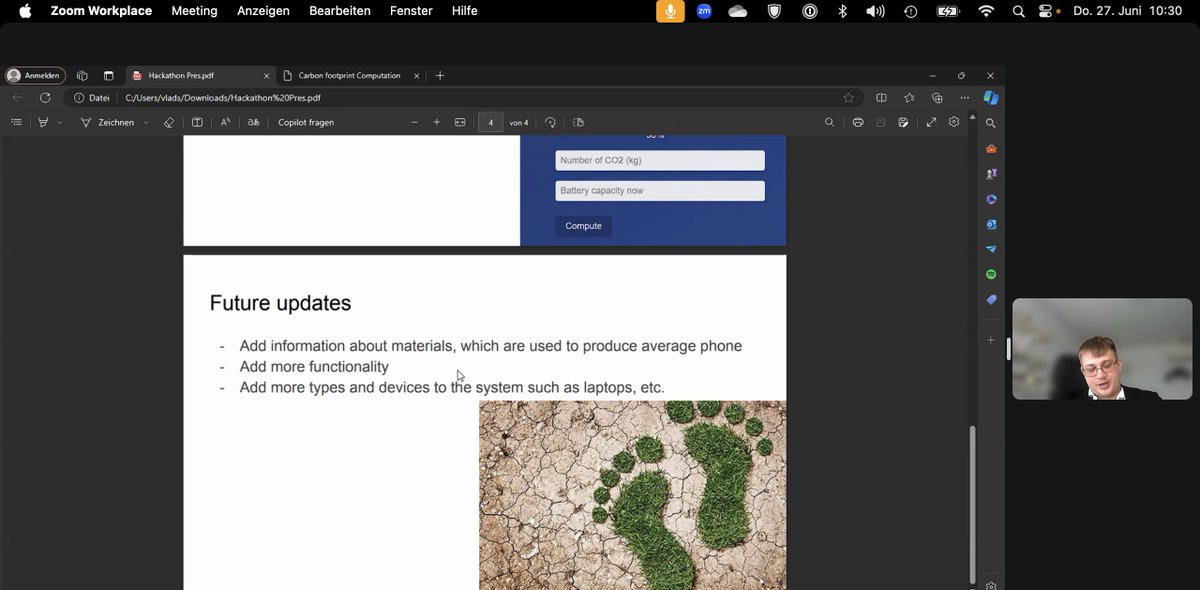Click the Save As icon
The image size is (1200, 590).
pos(903,122)
